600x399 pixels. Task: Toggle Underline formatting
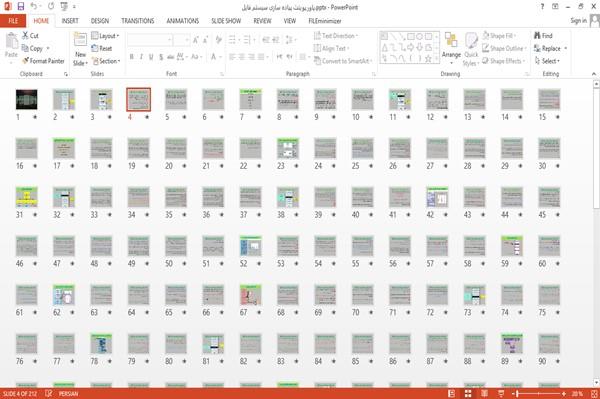pyautogui.click(x=151, y=57)
